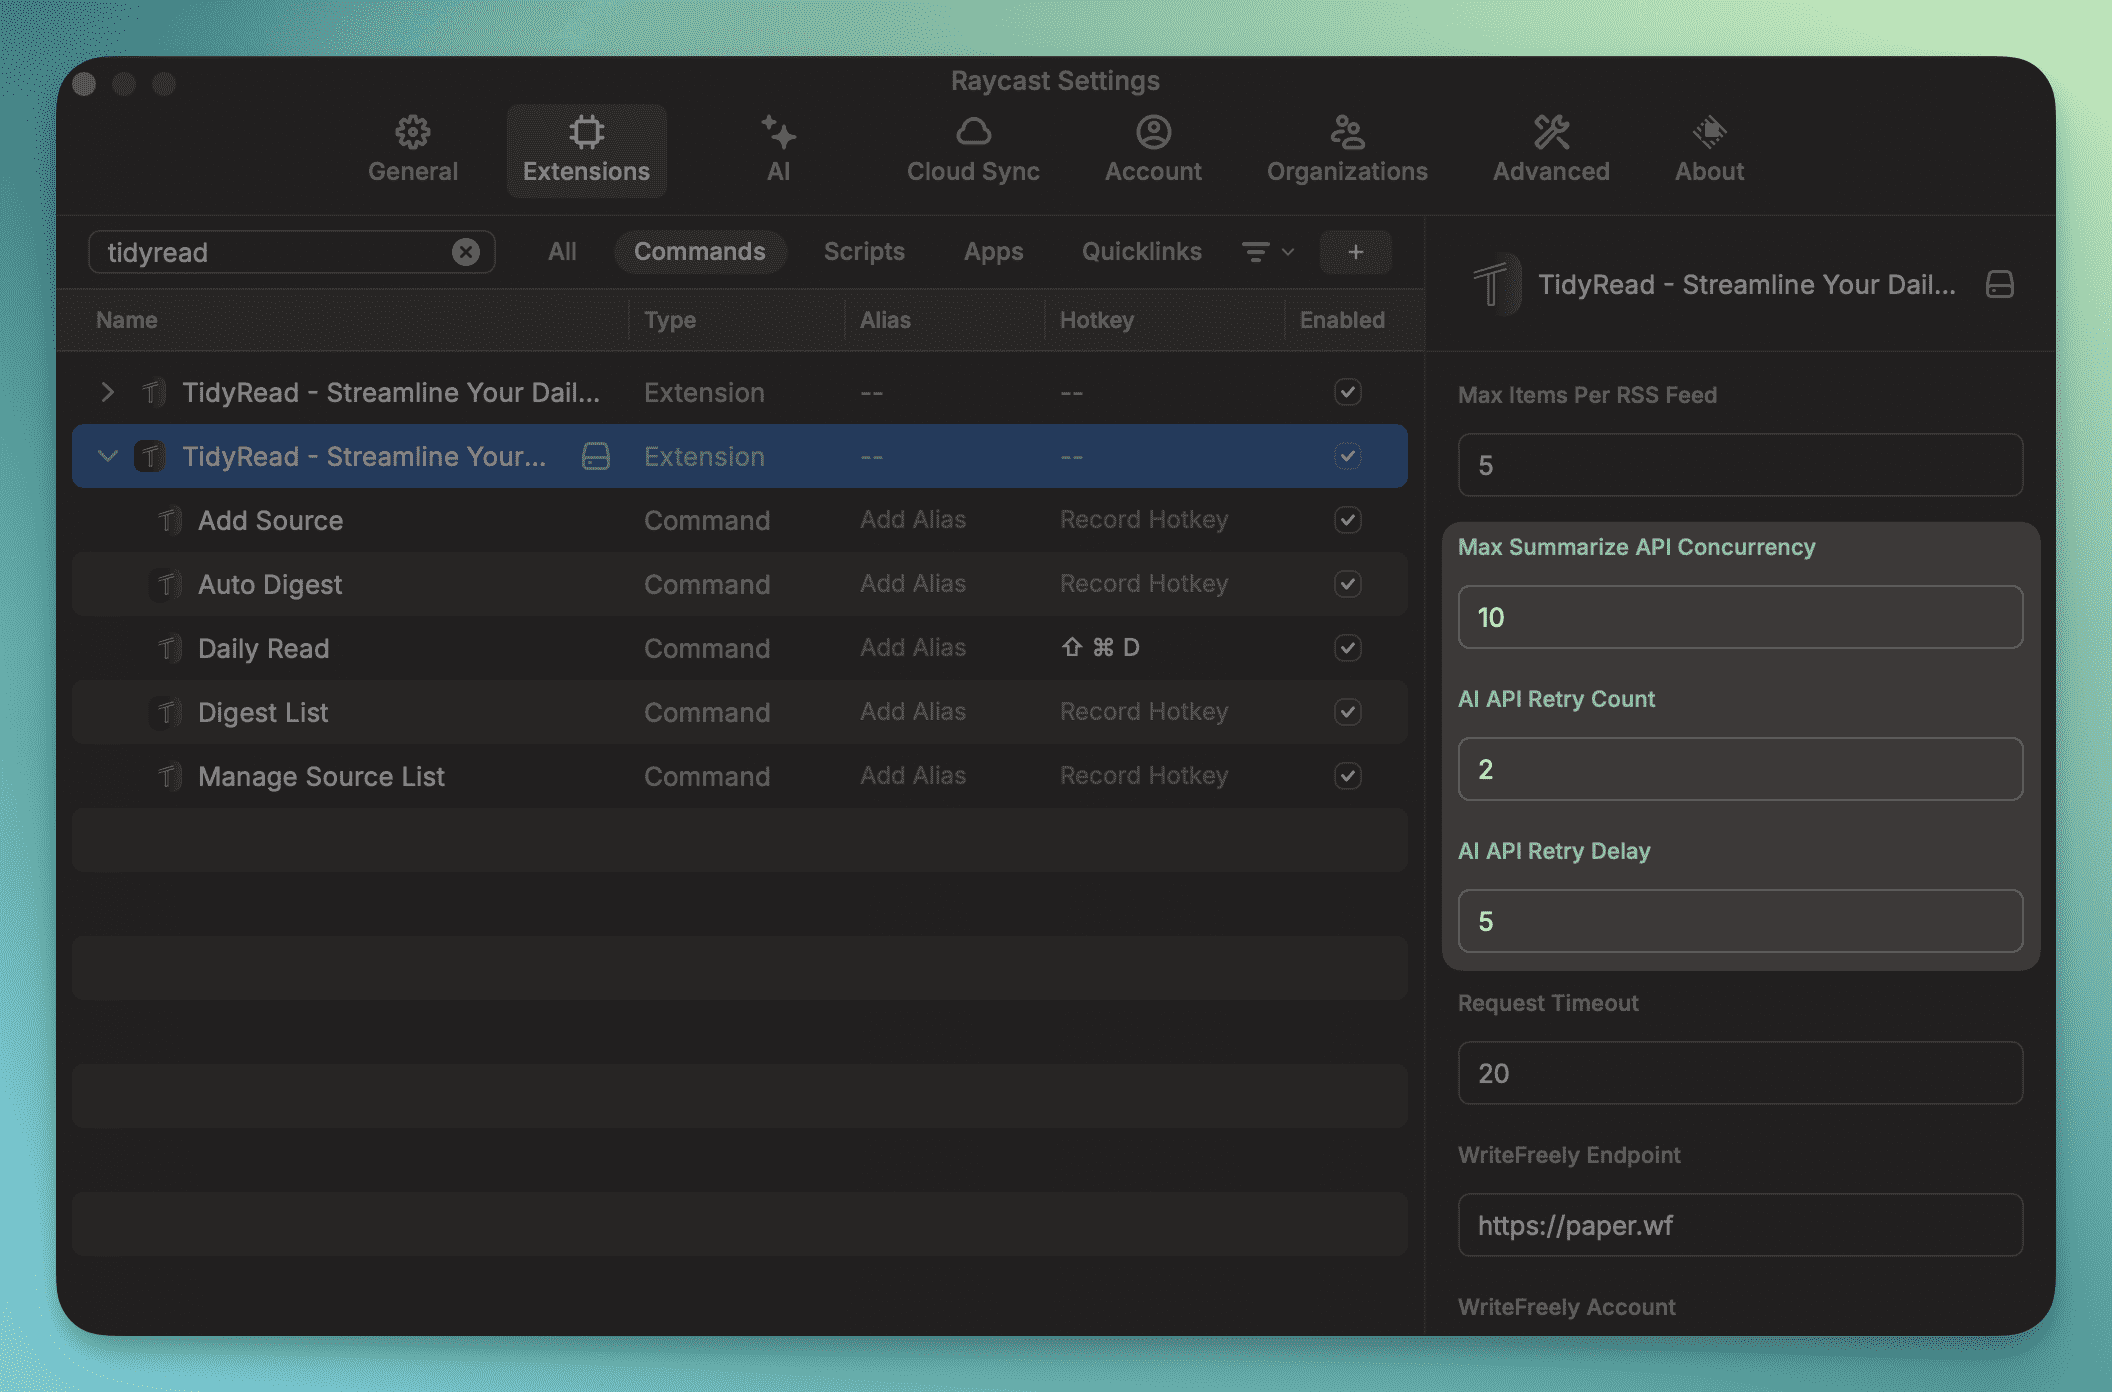The image size is (2112, 1392).
Task: Open the AI sparkles tab icon
Action: (x=778, y=132)
